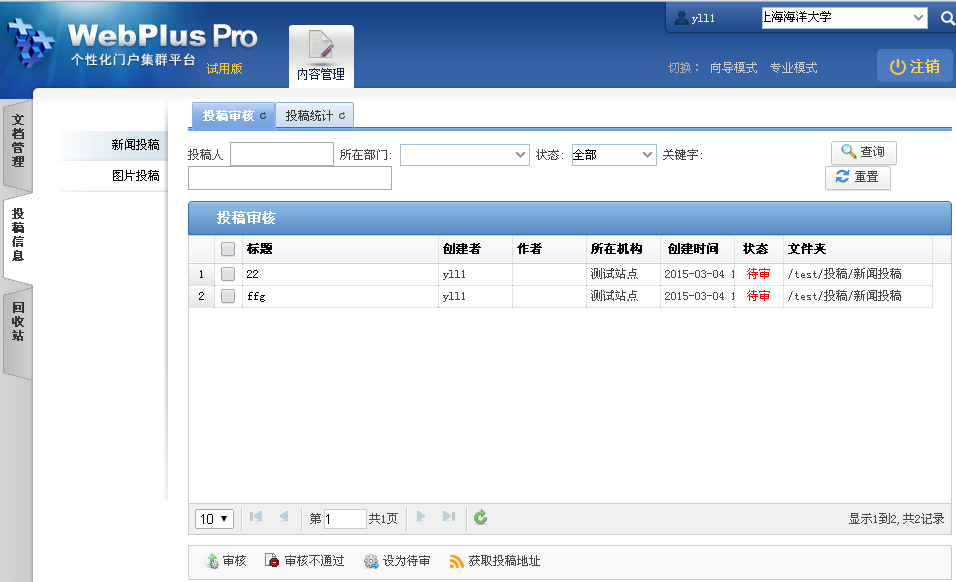
Task: Open the page size selector showing 10
Action: pyautogui.click(x=215, y=519)
